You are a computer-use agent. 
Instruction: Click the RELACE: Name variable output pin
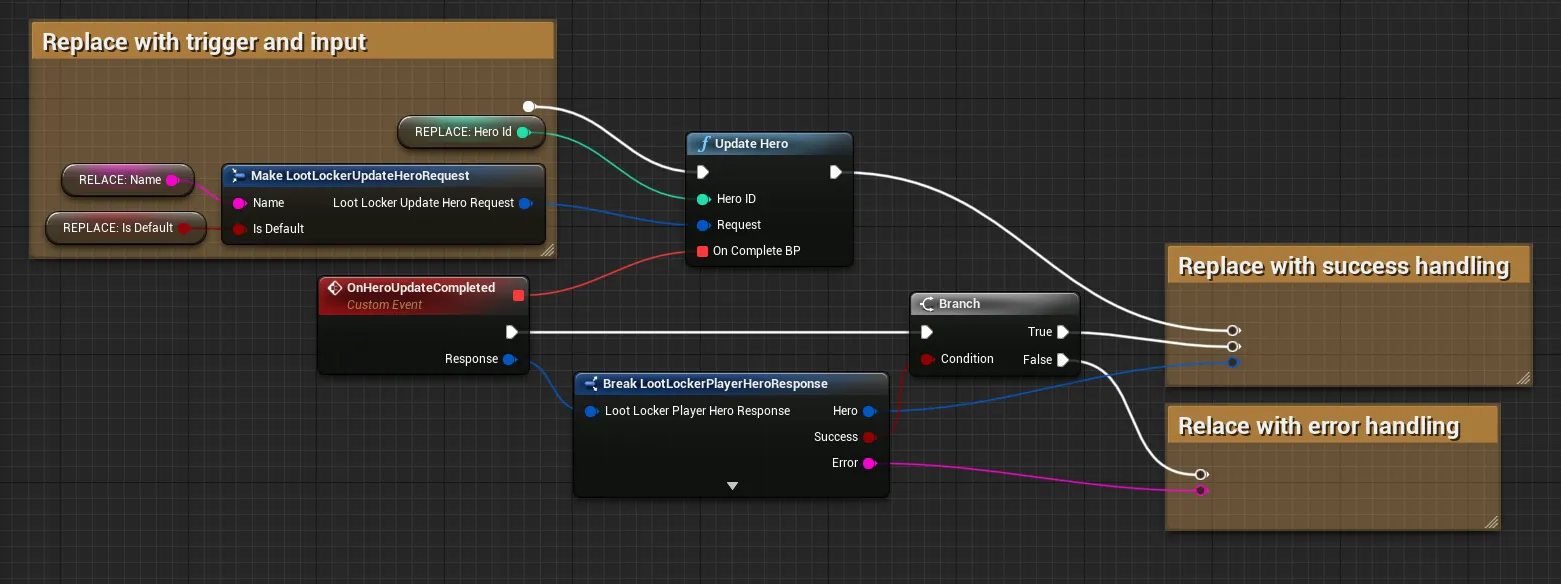(x=172, y=180)
